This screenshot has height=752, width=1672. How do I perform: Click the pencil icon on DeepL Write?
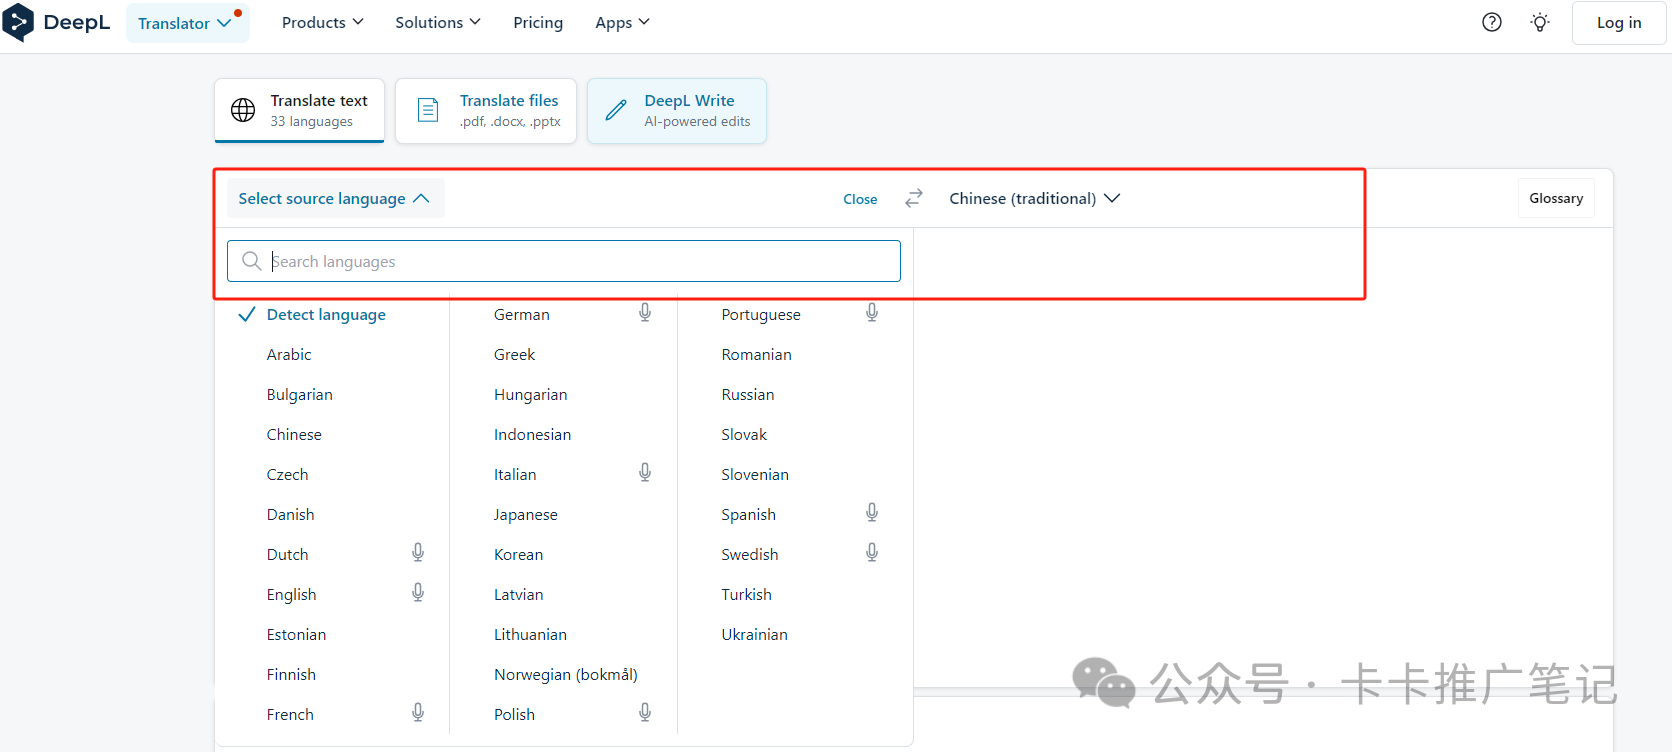tap(616, 110)
